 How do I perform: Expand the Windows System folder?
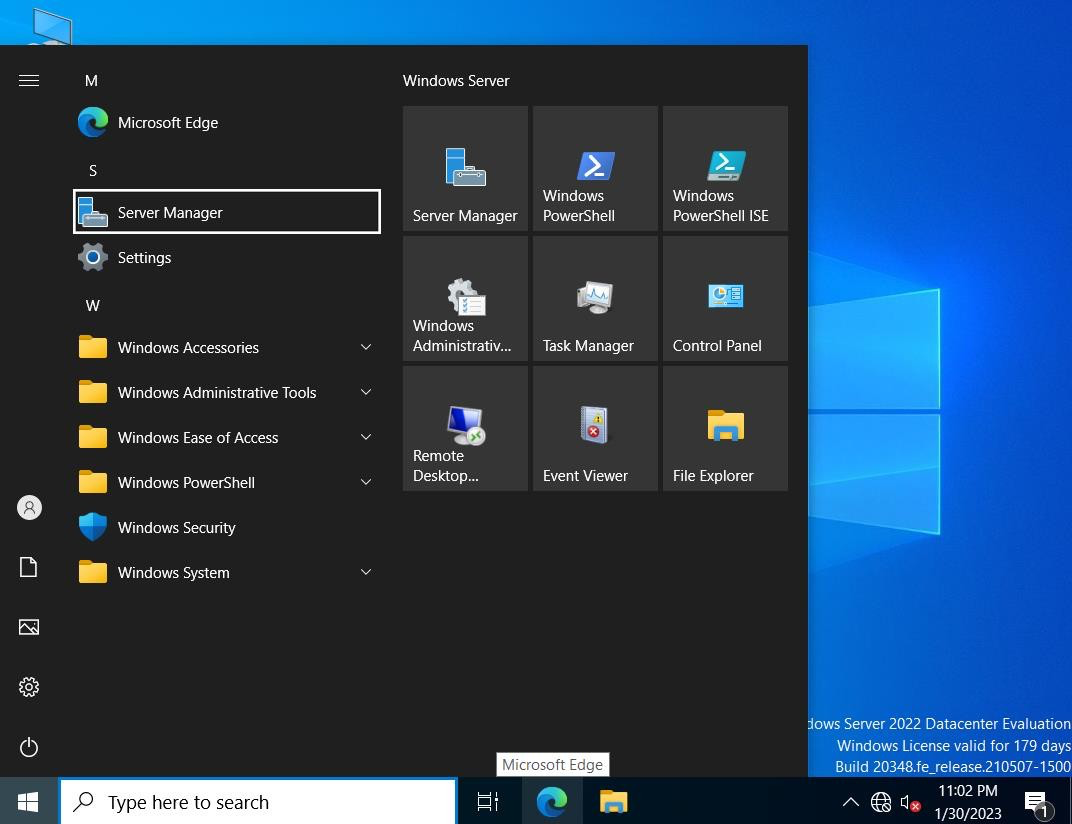226,572
